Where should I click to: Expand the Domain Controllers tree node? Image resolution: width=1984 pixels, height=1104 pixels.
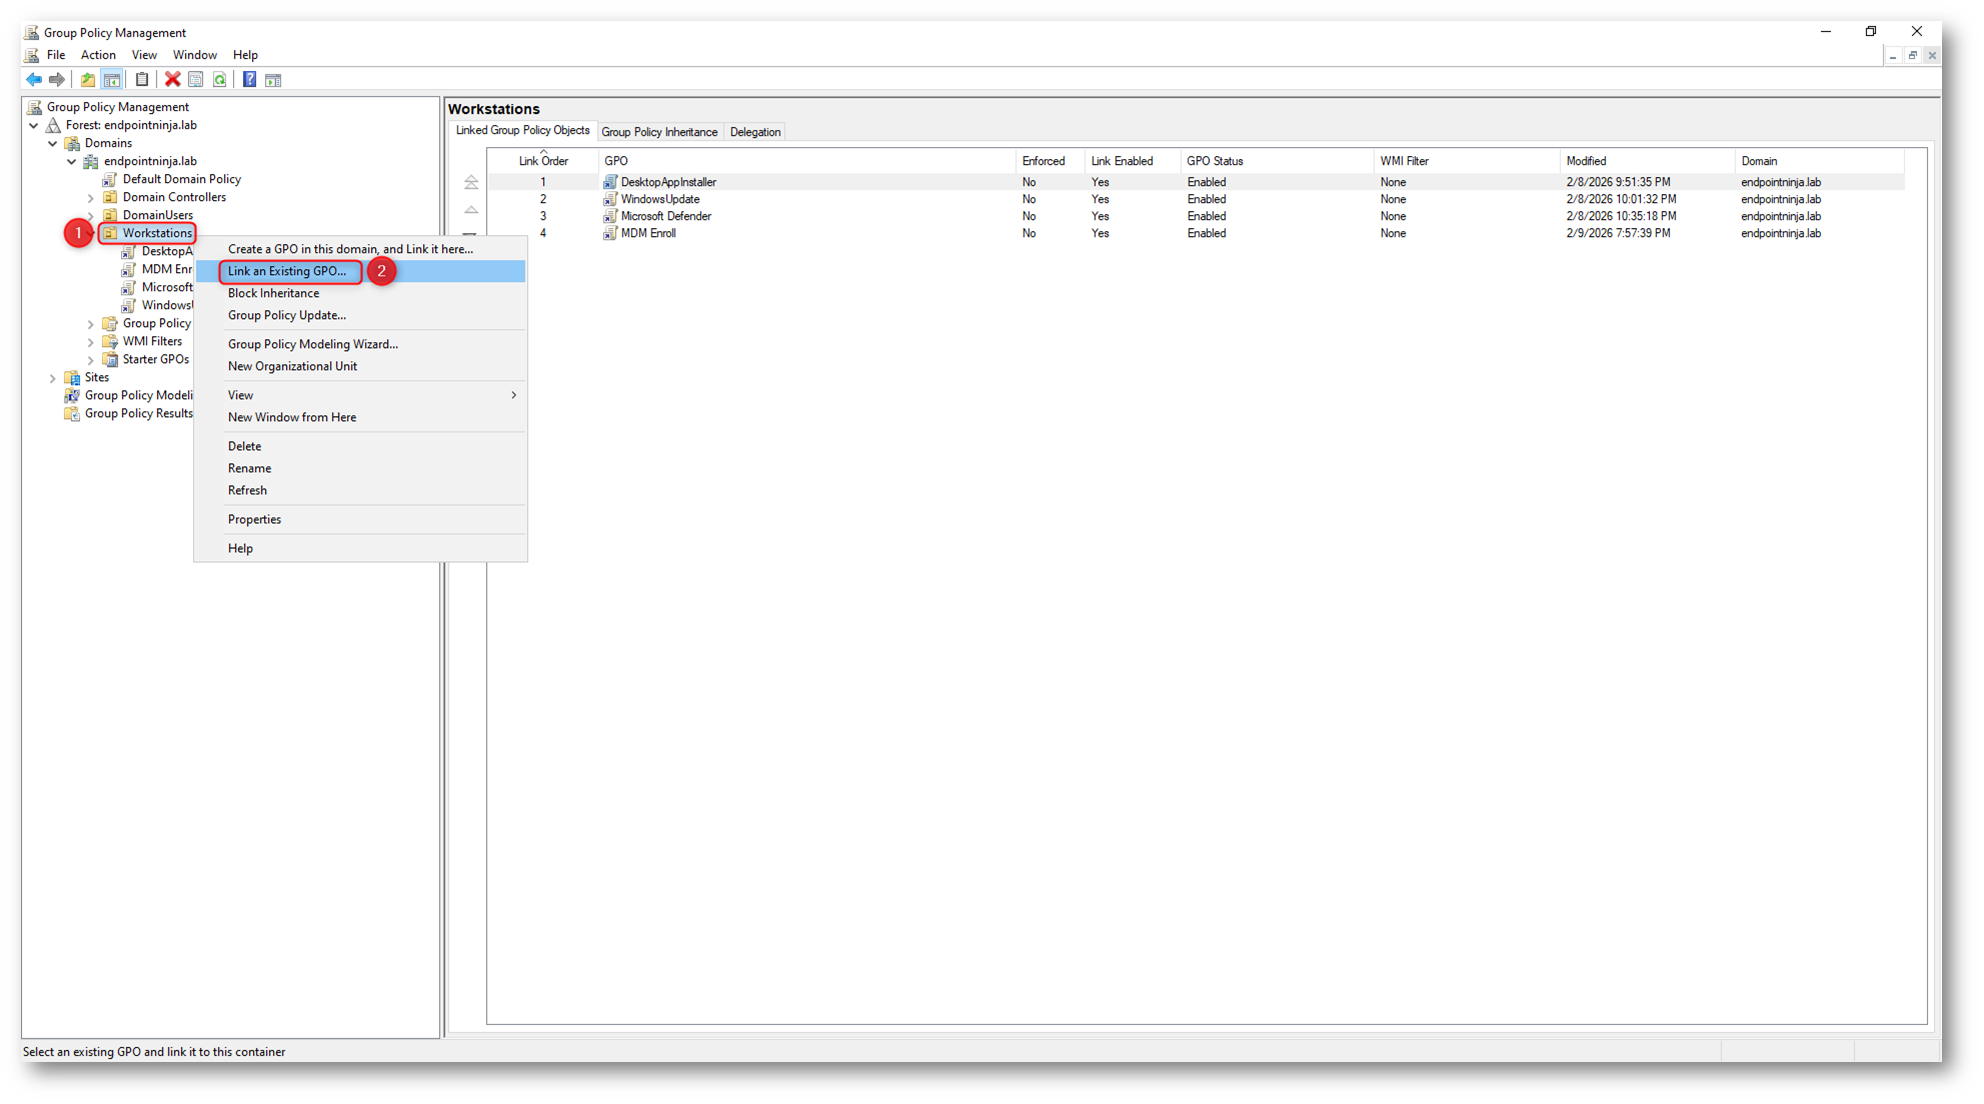coord(91,198)
